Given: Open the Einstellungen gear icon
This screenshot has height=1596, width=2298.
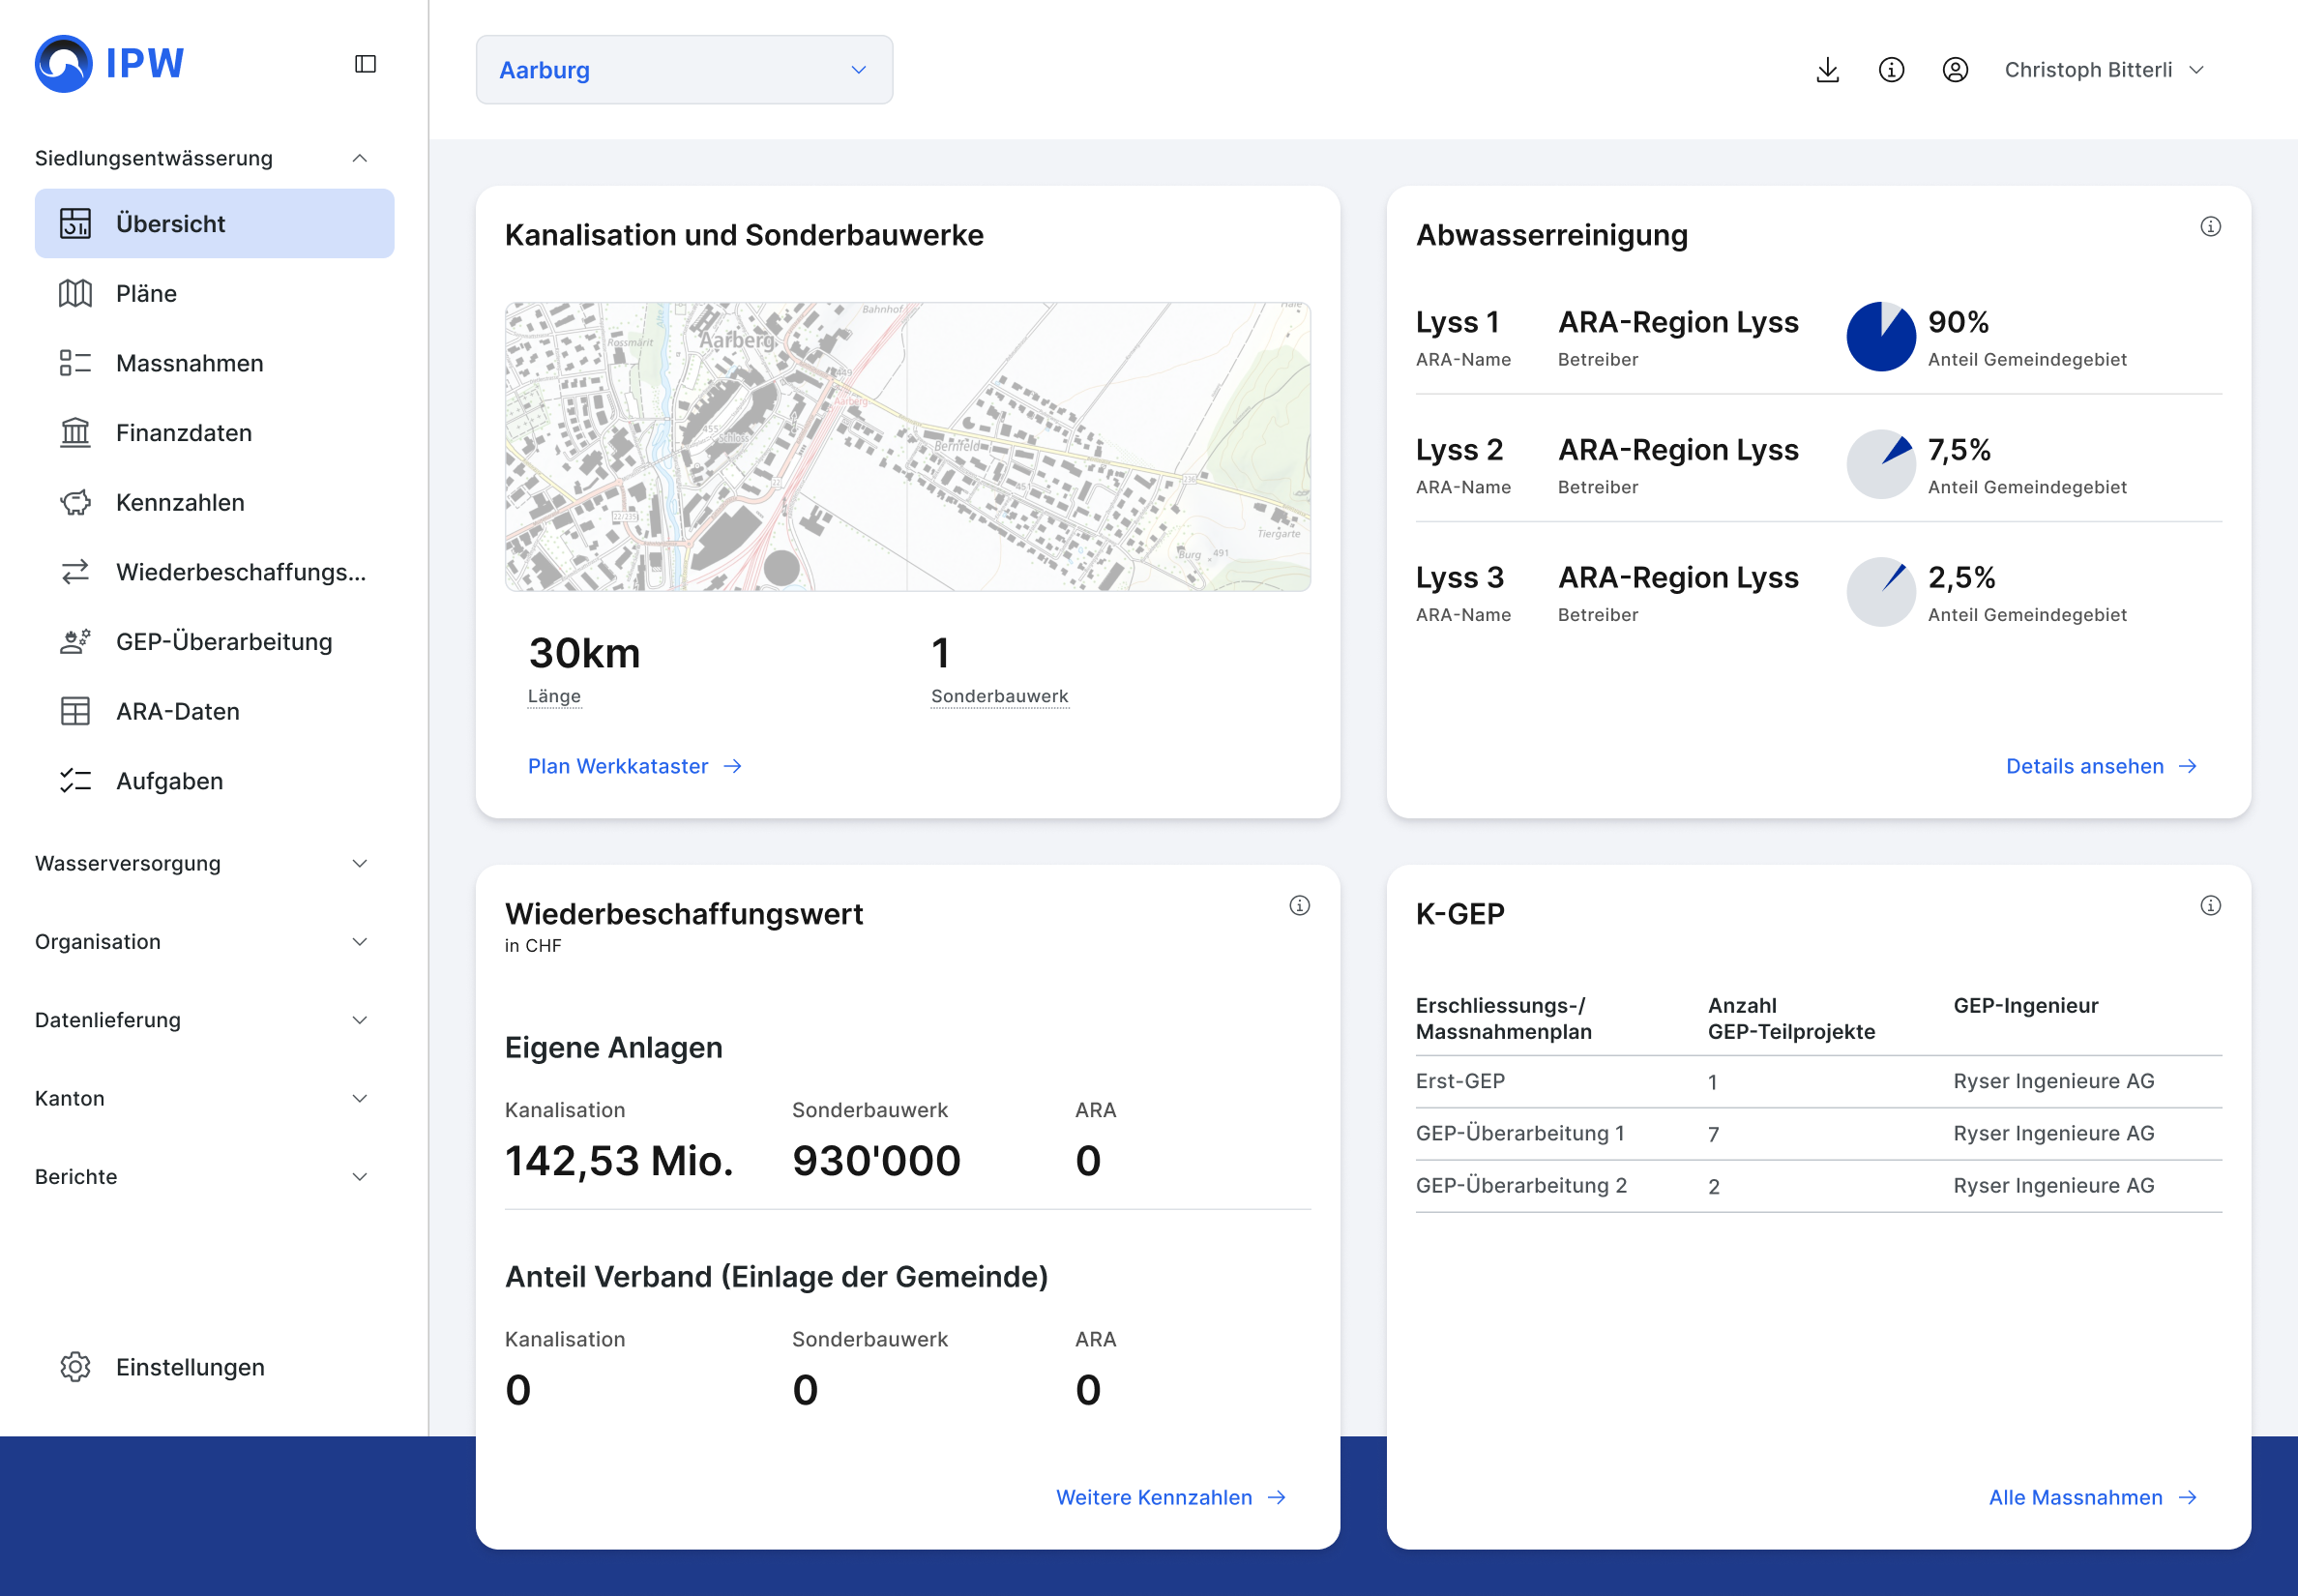Looking at the screenshot, I should [x=75, y=1367].
